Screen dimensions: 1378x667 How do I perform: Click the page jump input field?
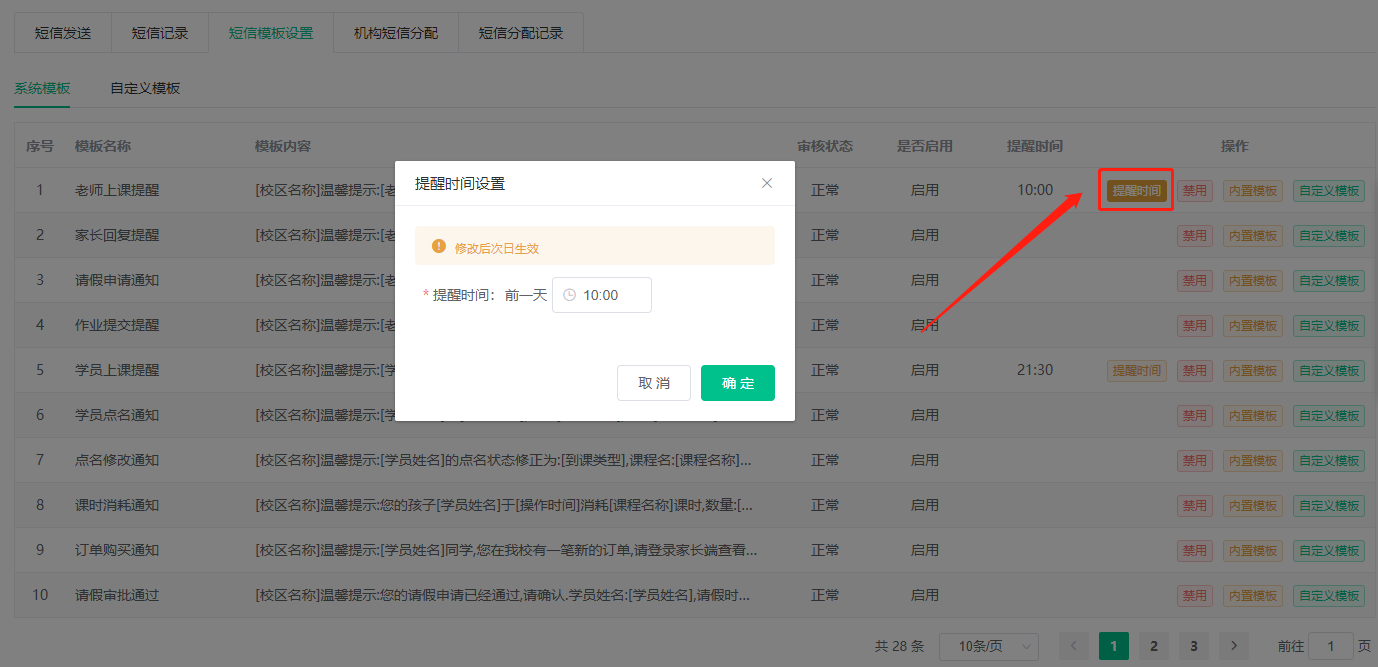coord(1330,646)
